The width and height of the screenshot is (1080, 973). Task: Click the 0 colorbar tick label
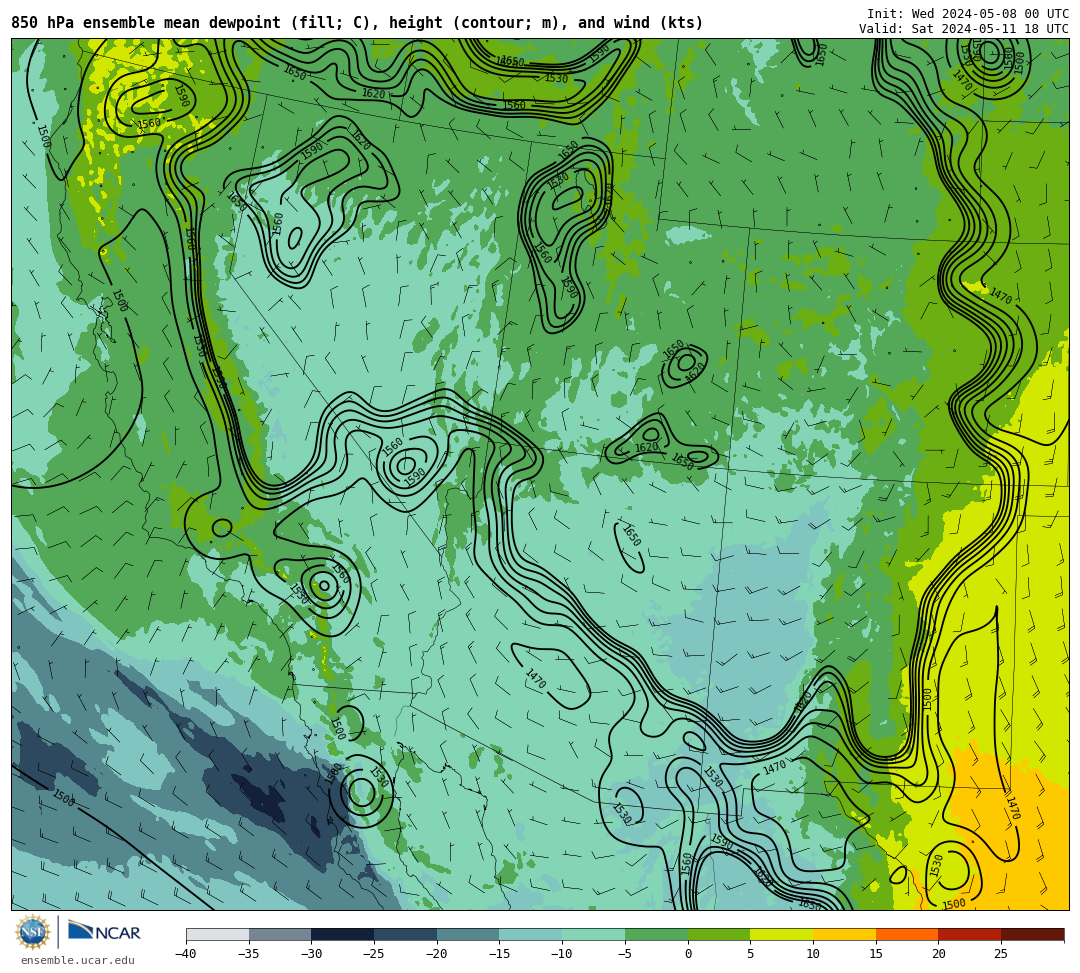[688, 954]
